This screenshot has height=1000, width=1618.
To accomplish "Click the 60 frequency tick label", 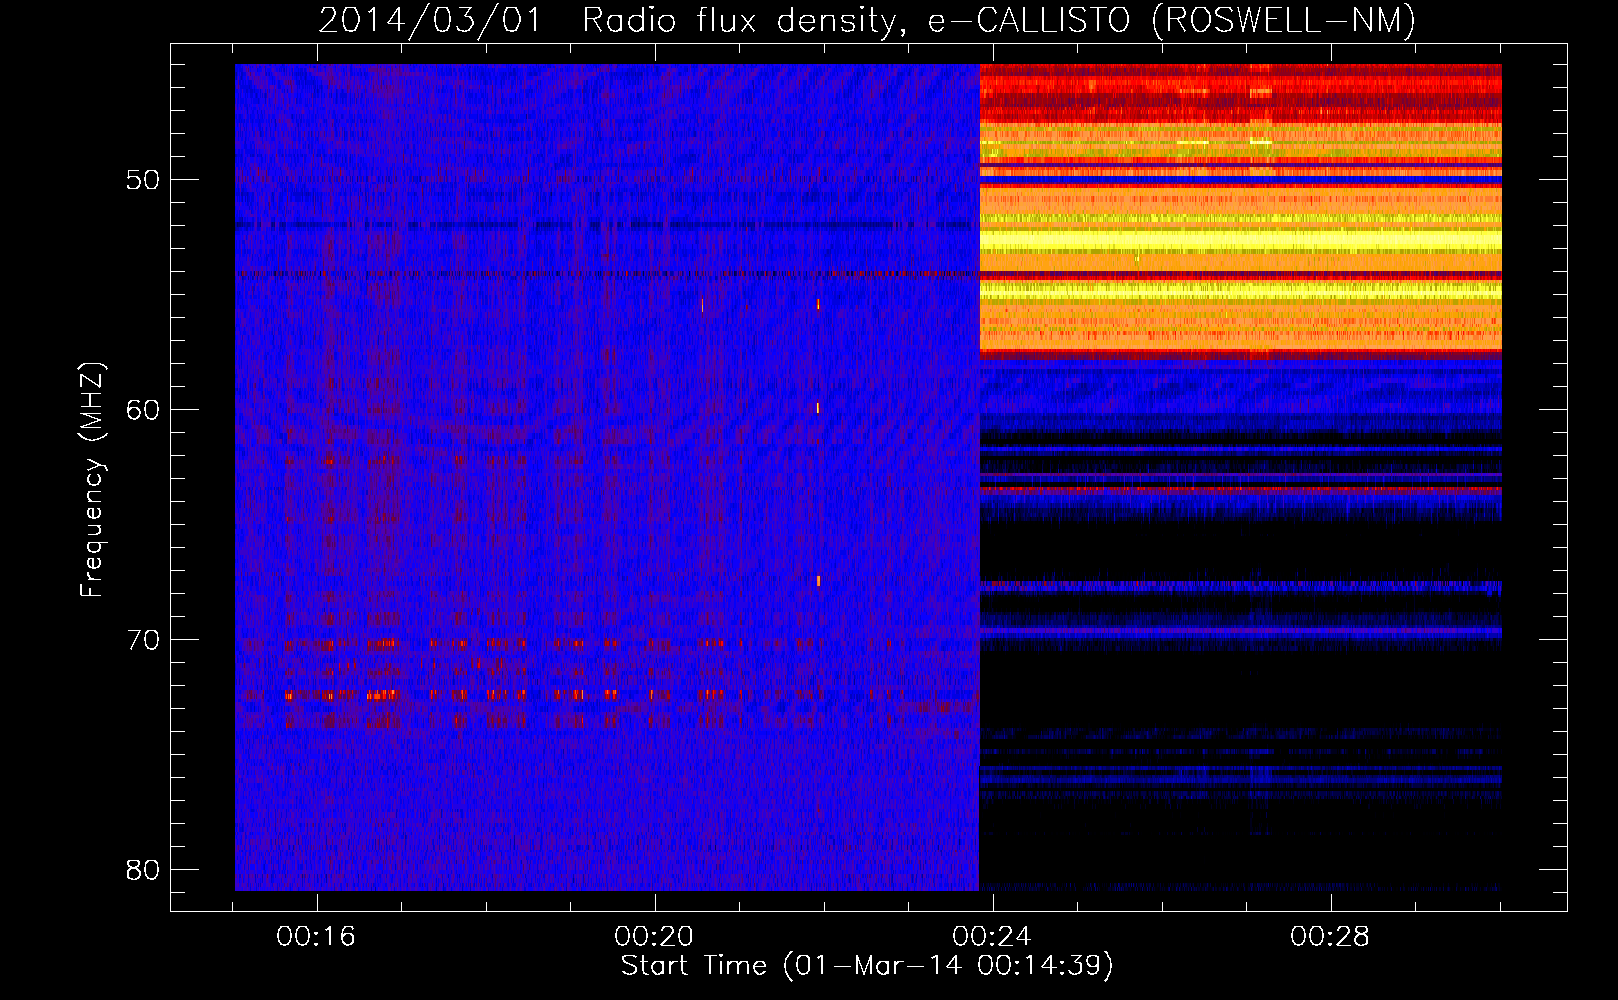I will coord(143,410).
